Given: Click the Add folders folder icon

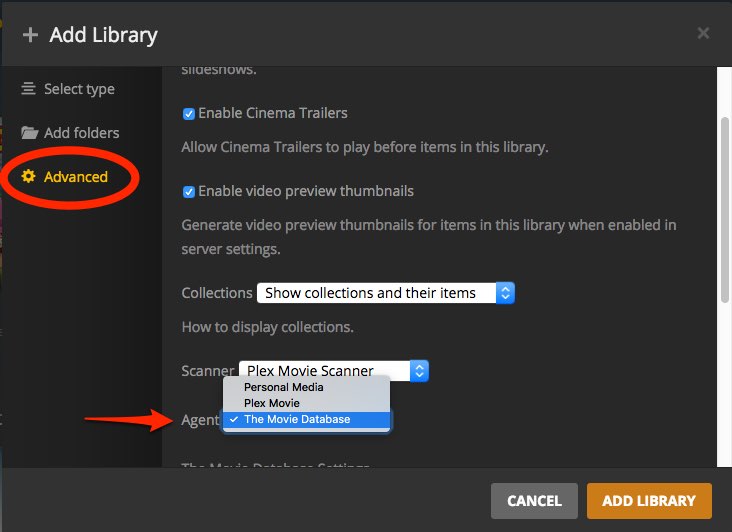Looking at the screenshot, I should [x=29, y=133].
